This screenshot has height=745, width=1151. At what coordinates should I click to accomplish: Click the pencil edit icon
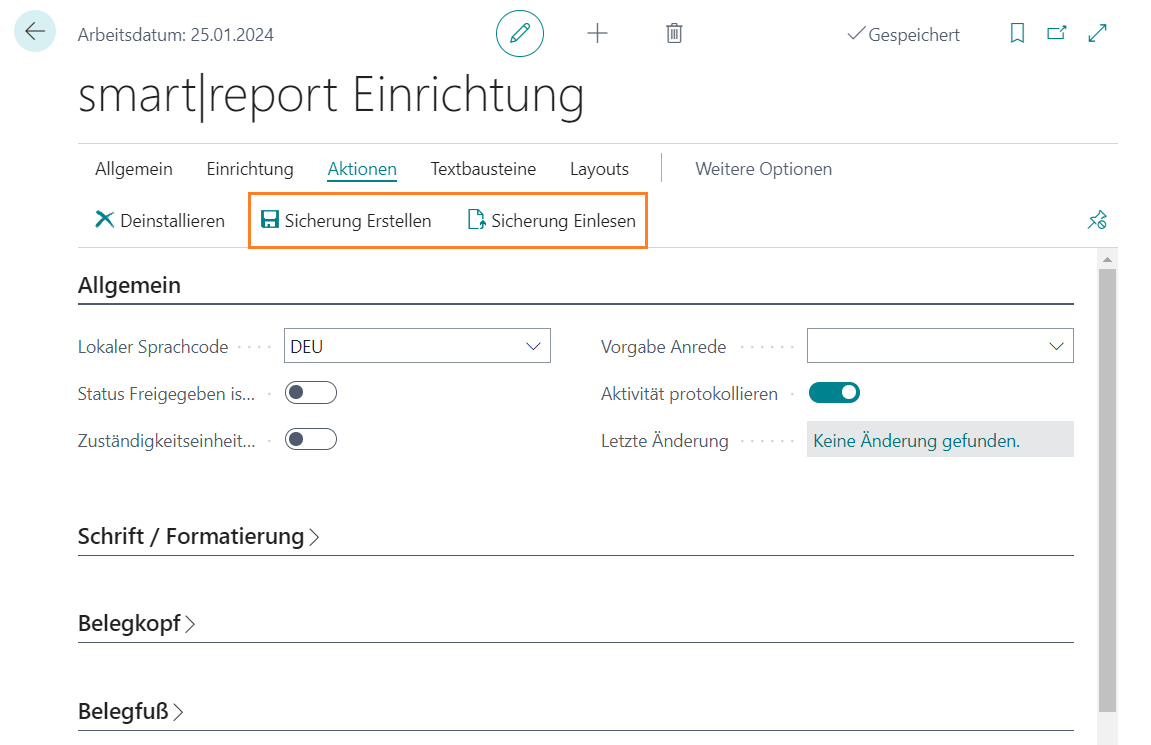pos(520,34)
